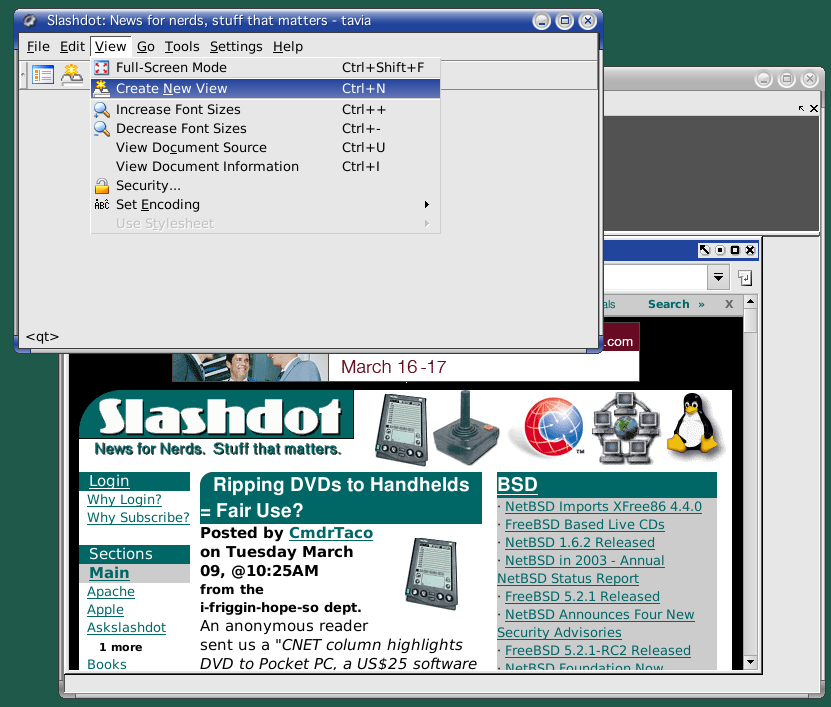This screenshot has width=831, height=707.
Task: Click the tavia window app icon in title bar
Action: pos(30,21)
